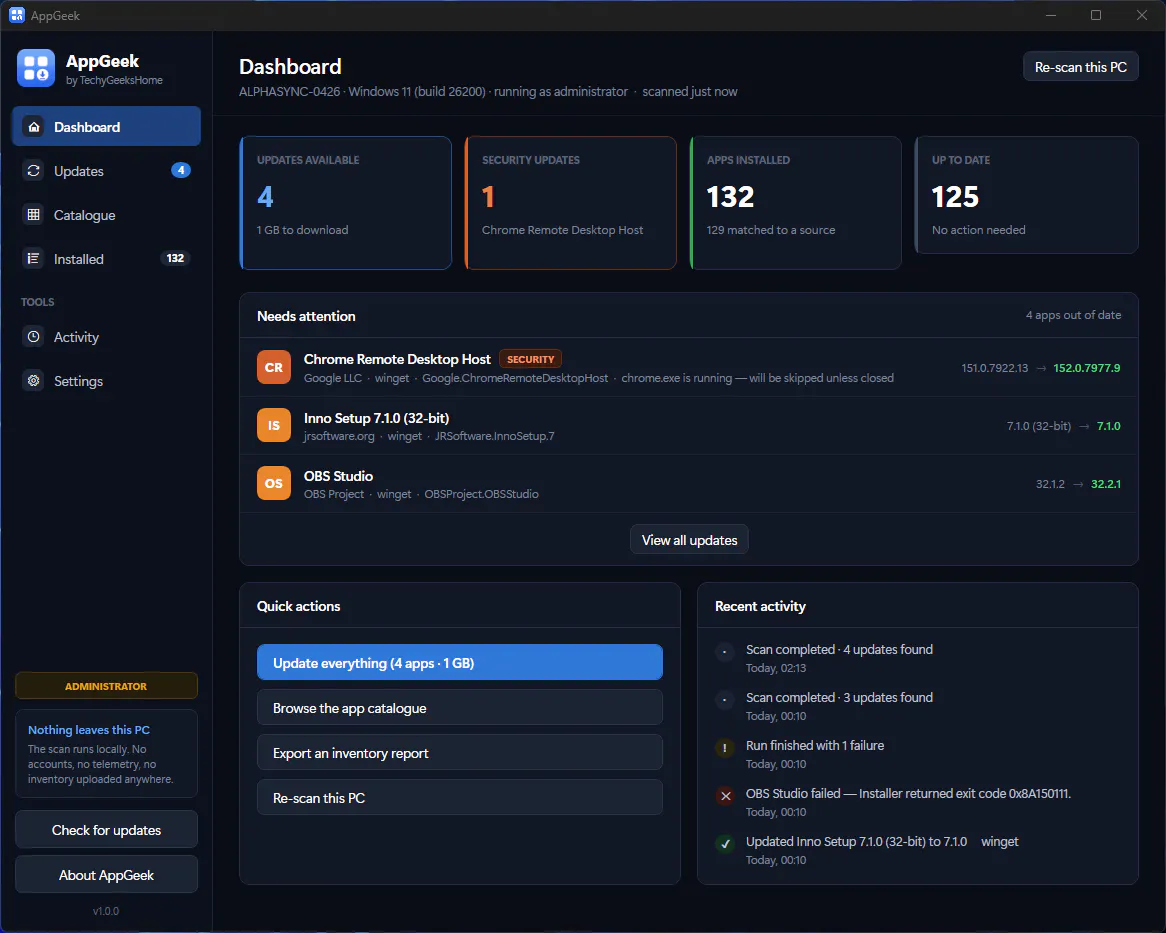Click the Settings gear icon

[33, 381]
